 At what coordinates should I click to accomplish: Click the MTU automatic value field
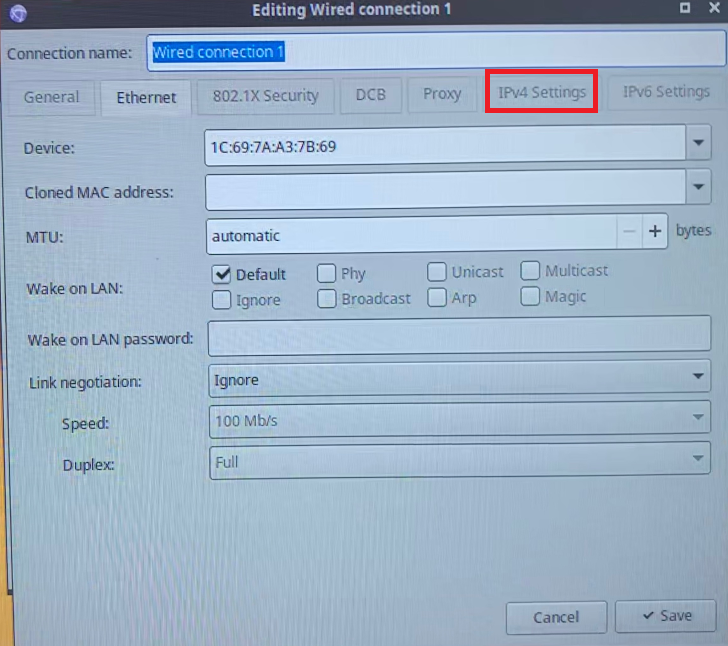(410, 236)
